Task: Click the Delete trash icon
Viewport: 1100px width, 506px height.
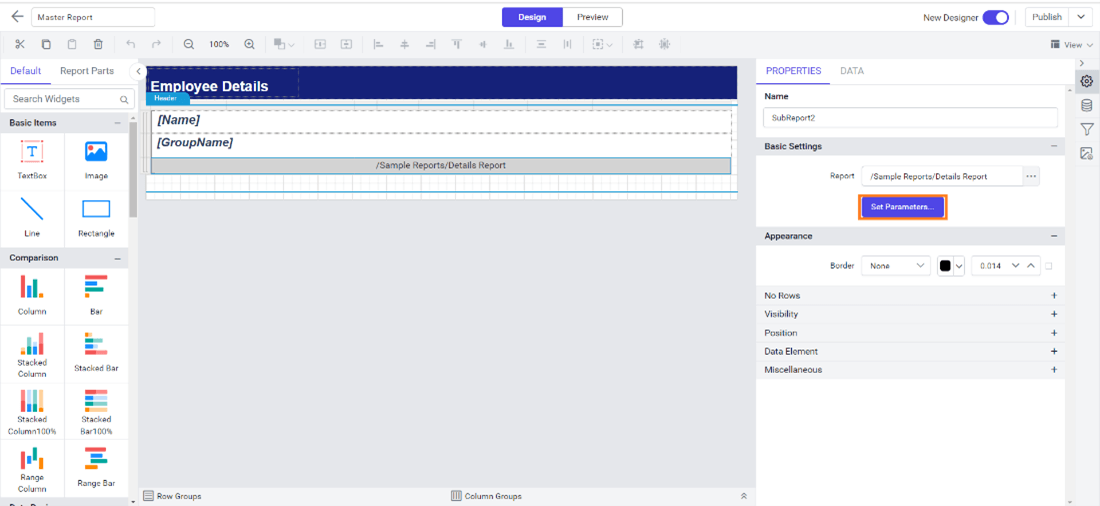Action: (98, 44)
